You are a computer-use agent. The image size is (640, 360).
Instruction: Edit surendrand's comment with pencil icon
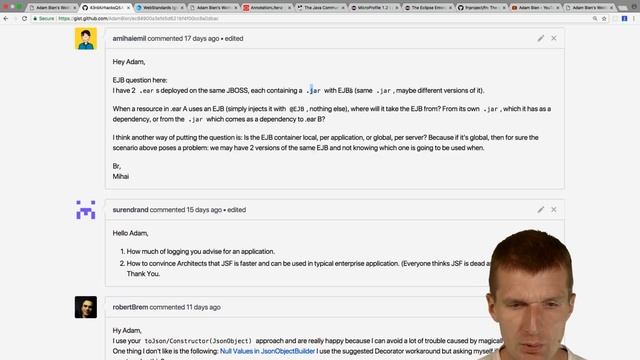541,210
